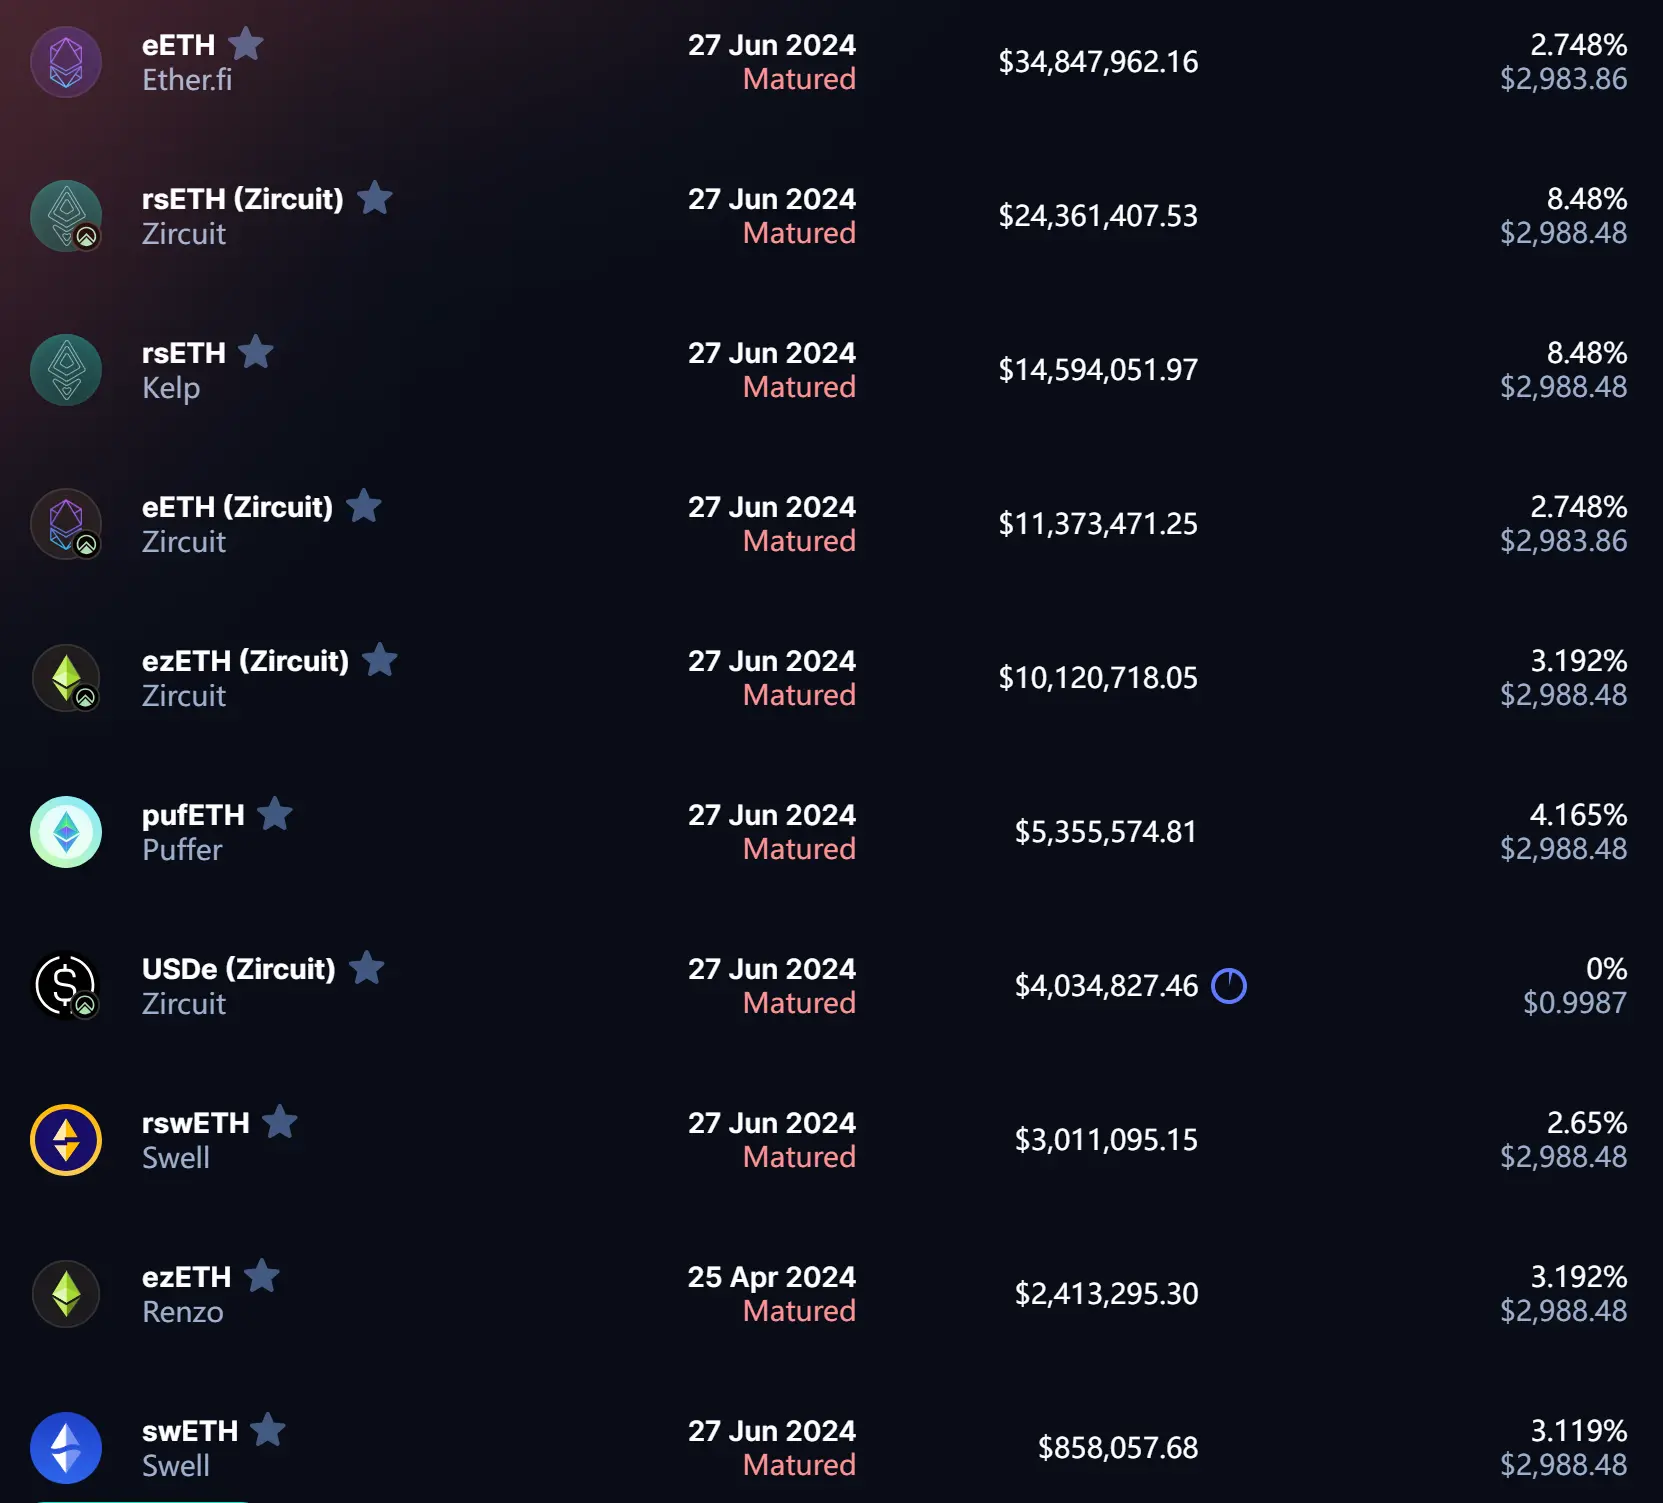Click the ezETH Renzo token icon
The height and width of the screenshot is (1503, 1663).
click(x=66, y=1294)
